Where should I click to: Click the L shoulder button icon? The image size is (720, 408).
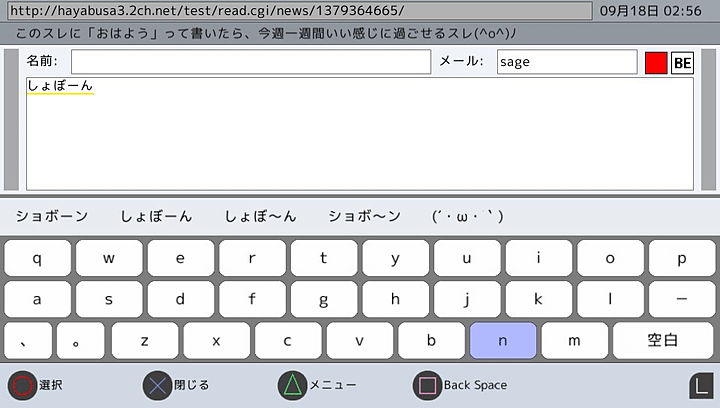[x=701, y=386]
